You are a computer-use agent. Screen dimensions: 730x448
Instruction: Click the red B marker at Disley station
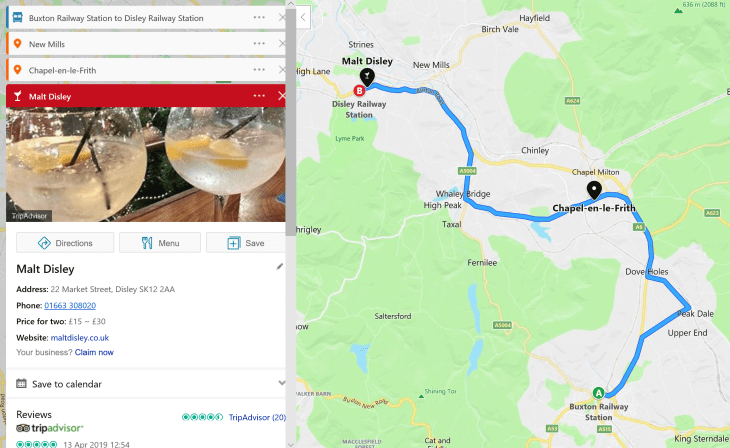pos(359,91)
